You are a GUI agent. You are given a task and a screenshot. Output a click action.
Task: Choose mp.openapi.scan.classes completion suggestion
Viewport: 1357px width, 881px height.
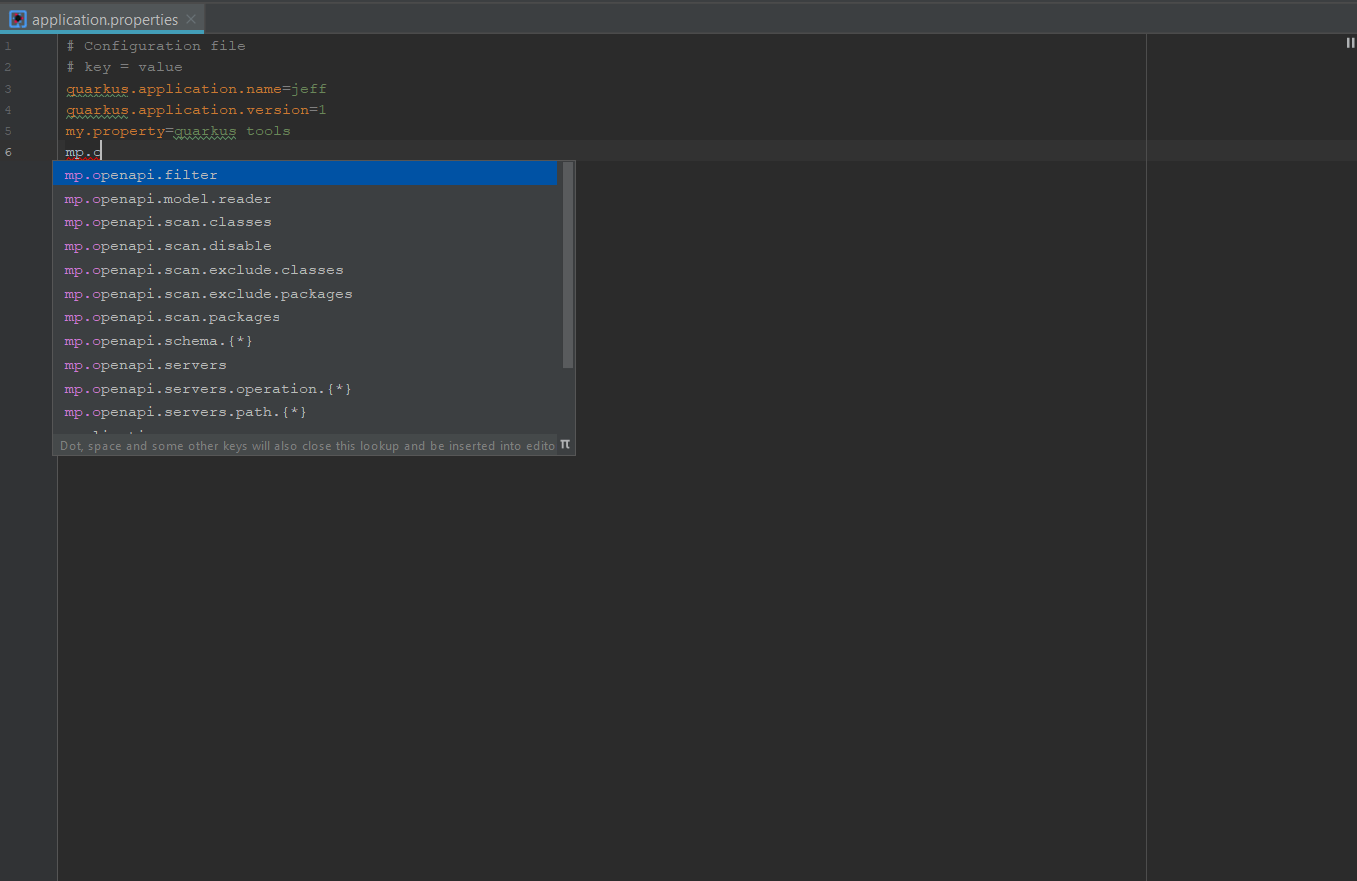click(305, 222)
